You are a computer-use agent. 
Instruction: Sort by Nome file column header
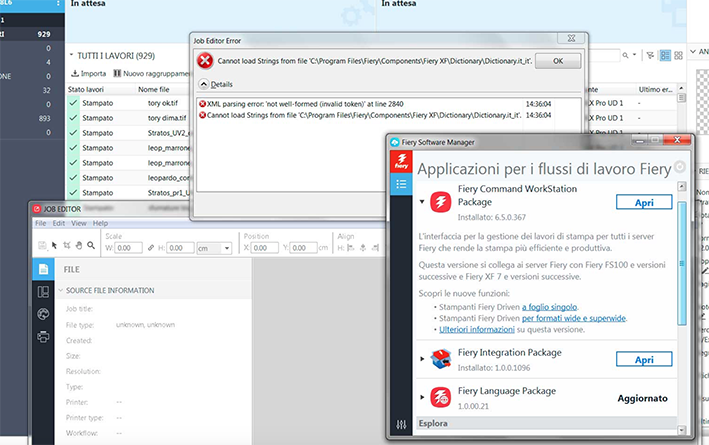click(154, 90)
